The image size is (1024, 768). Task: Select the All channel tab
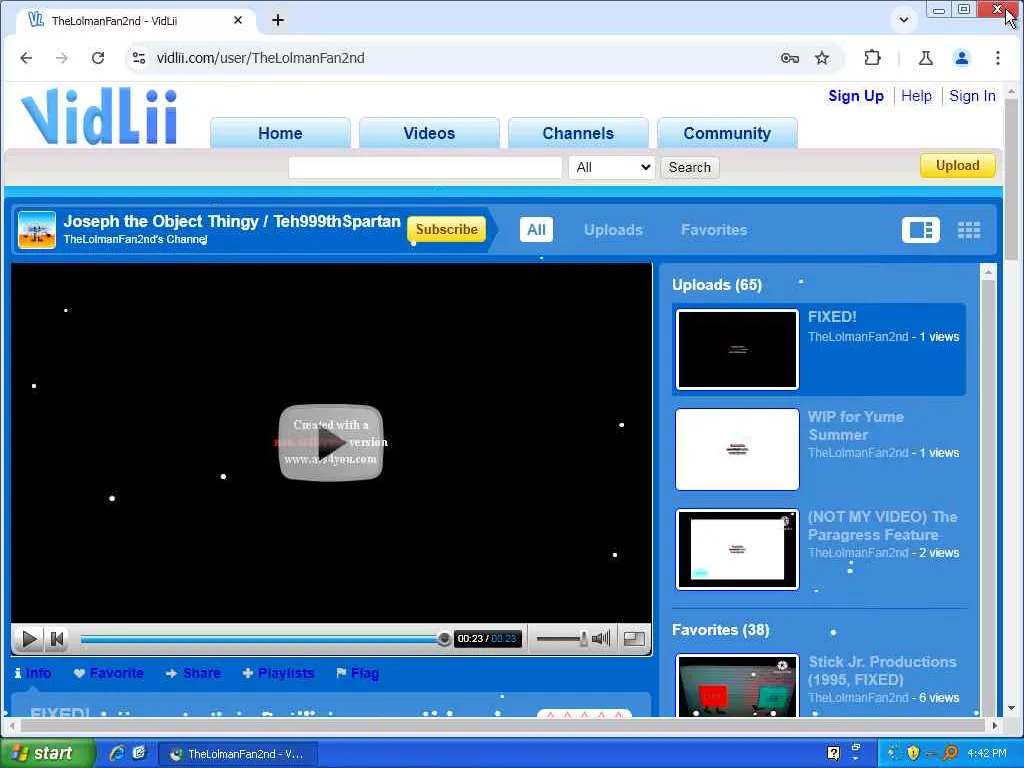[x=536, y=230]
